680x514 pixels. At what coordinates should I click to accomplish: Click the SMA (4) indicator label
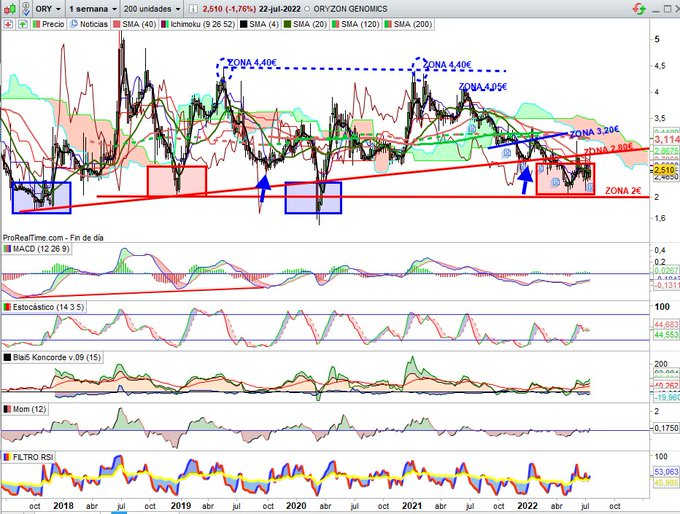click(259, 24)
